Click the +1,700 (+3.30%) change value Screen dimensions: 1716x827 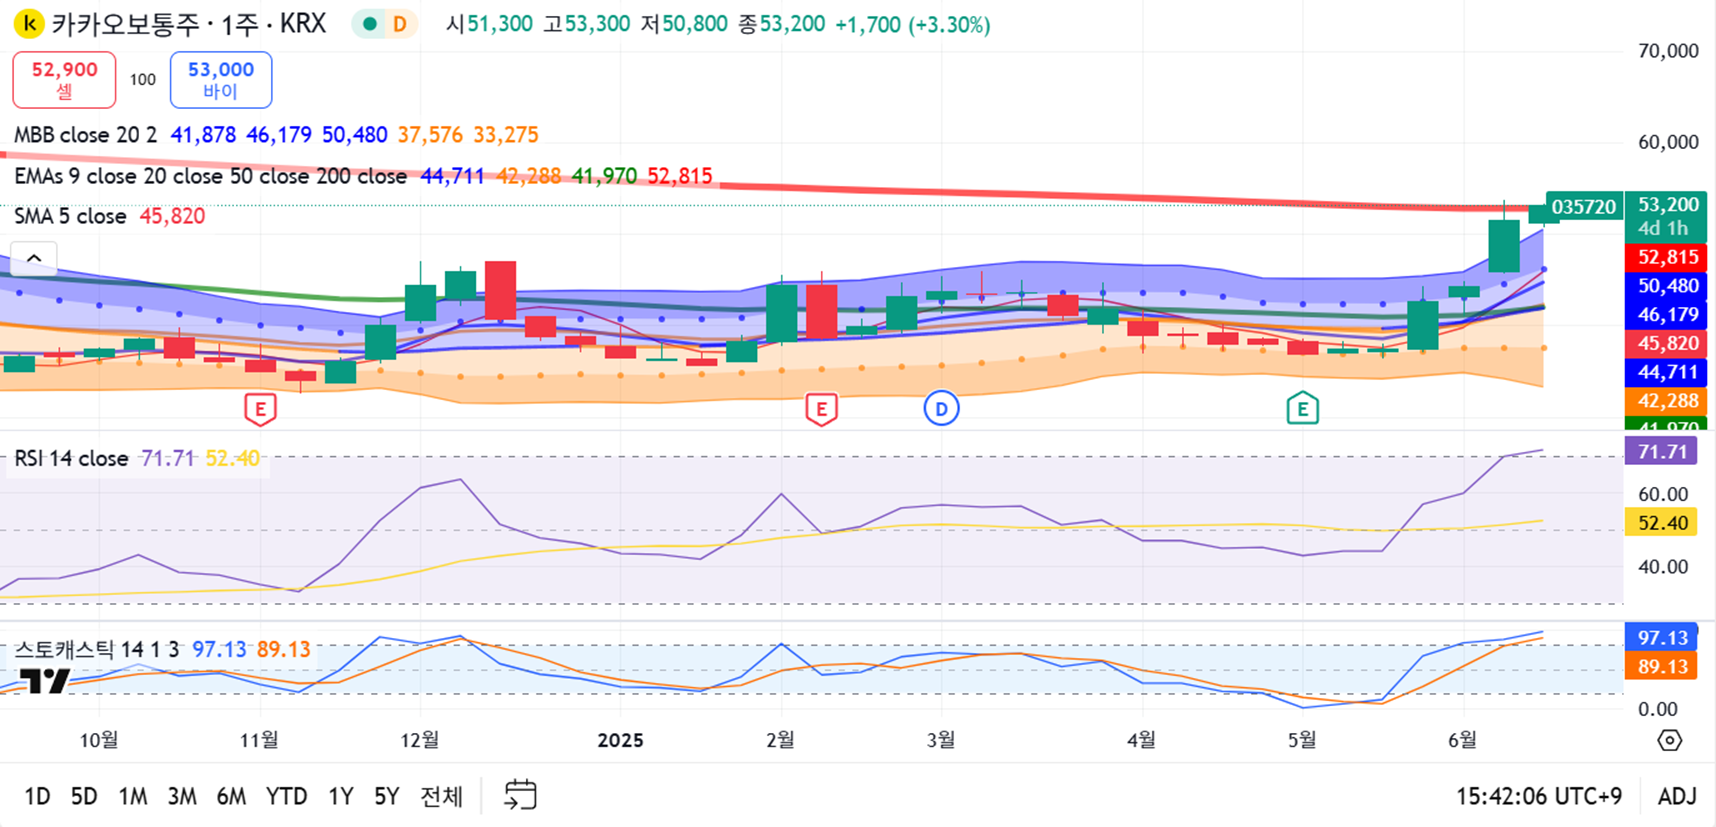coord(913,24)
